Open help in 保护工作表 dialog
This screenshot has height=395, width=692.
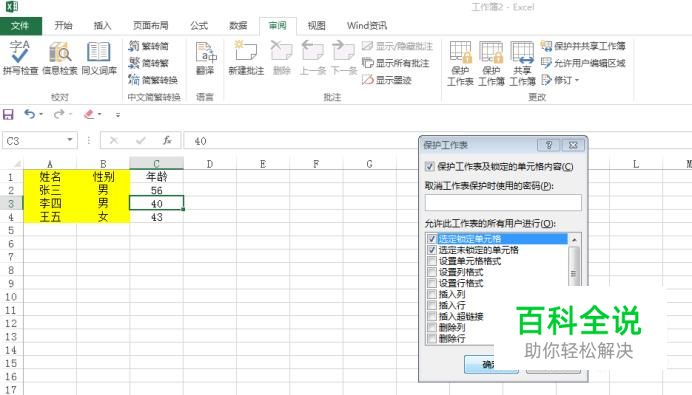(x=549, y=145)
